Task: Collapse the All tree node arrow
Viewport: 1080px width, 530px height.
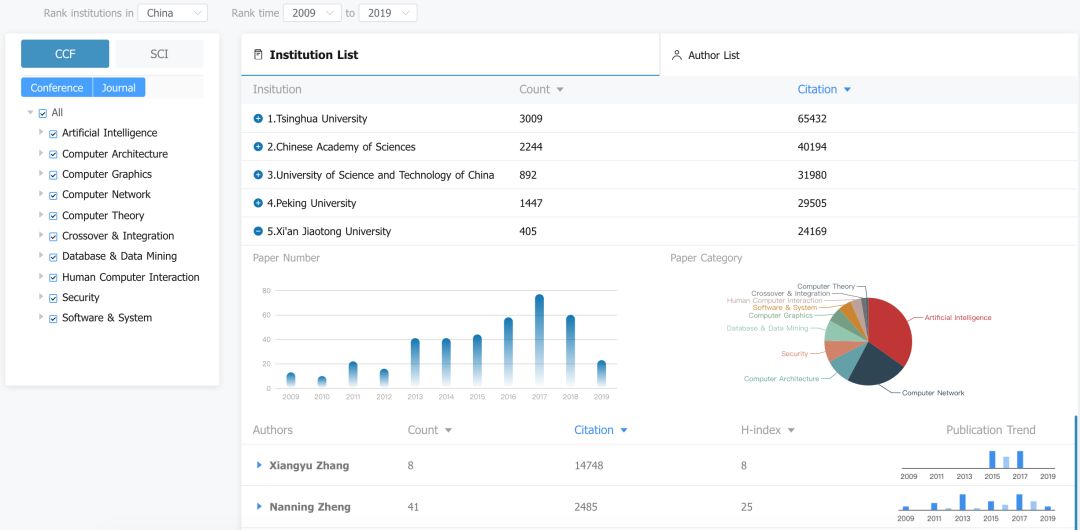Action: [30, 112]
